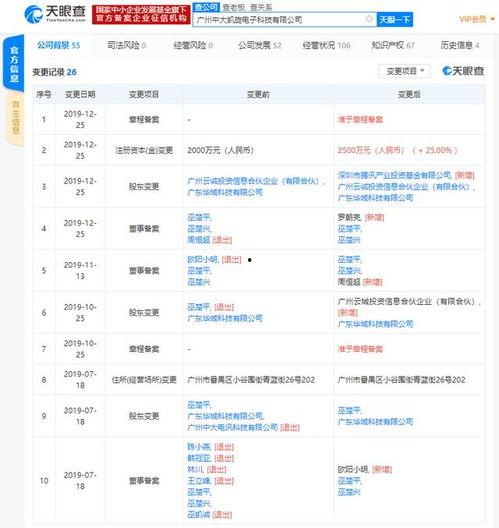
Task: Click 准予章程备案 text in row 7
Action: [x=360, y=349]
